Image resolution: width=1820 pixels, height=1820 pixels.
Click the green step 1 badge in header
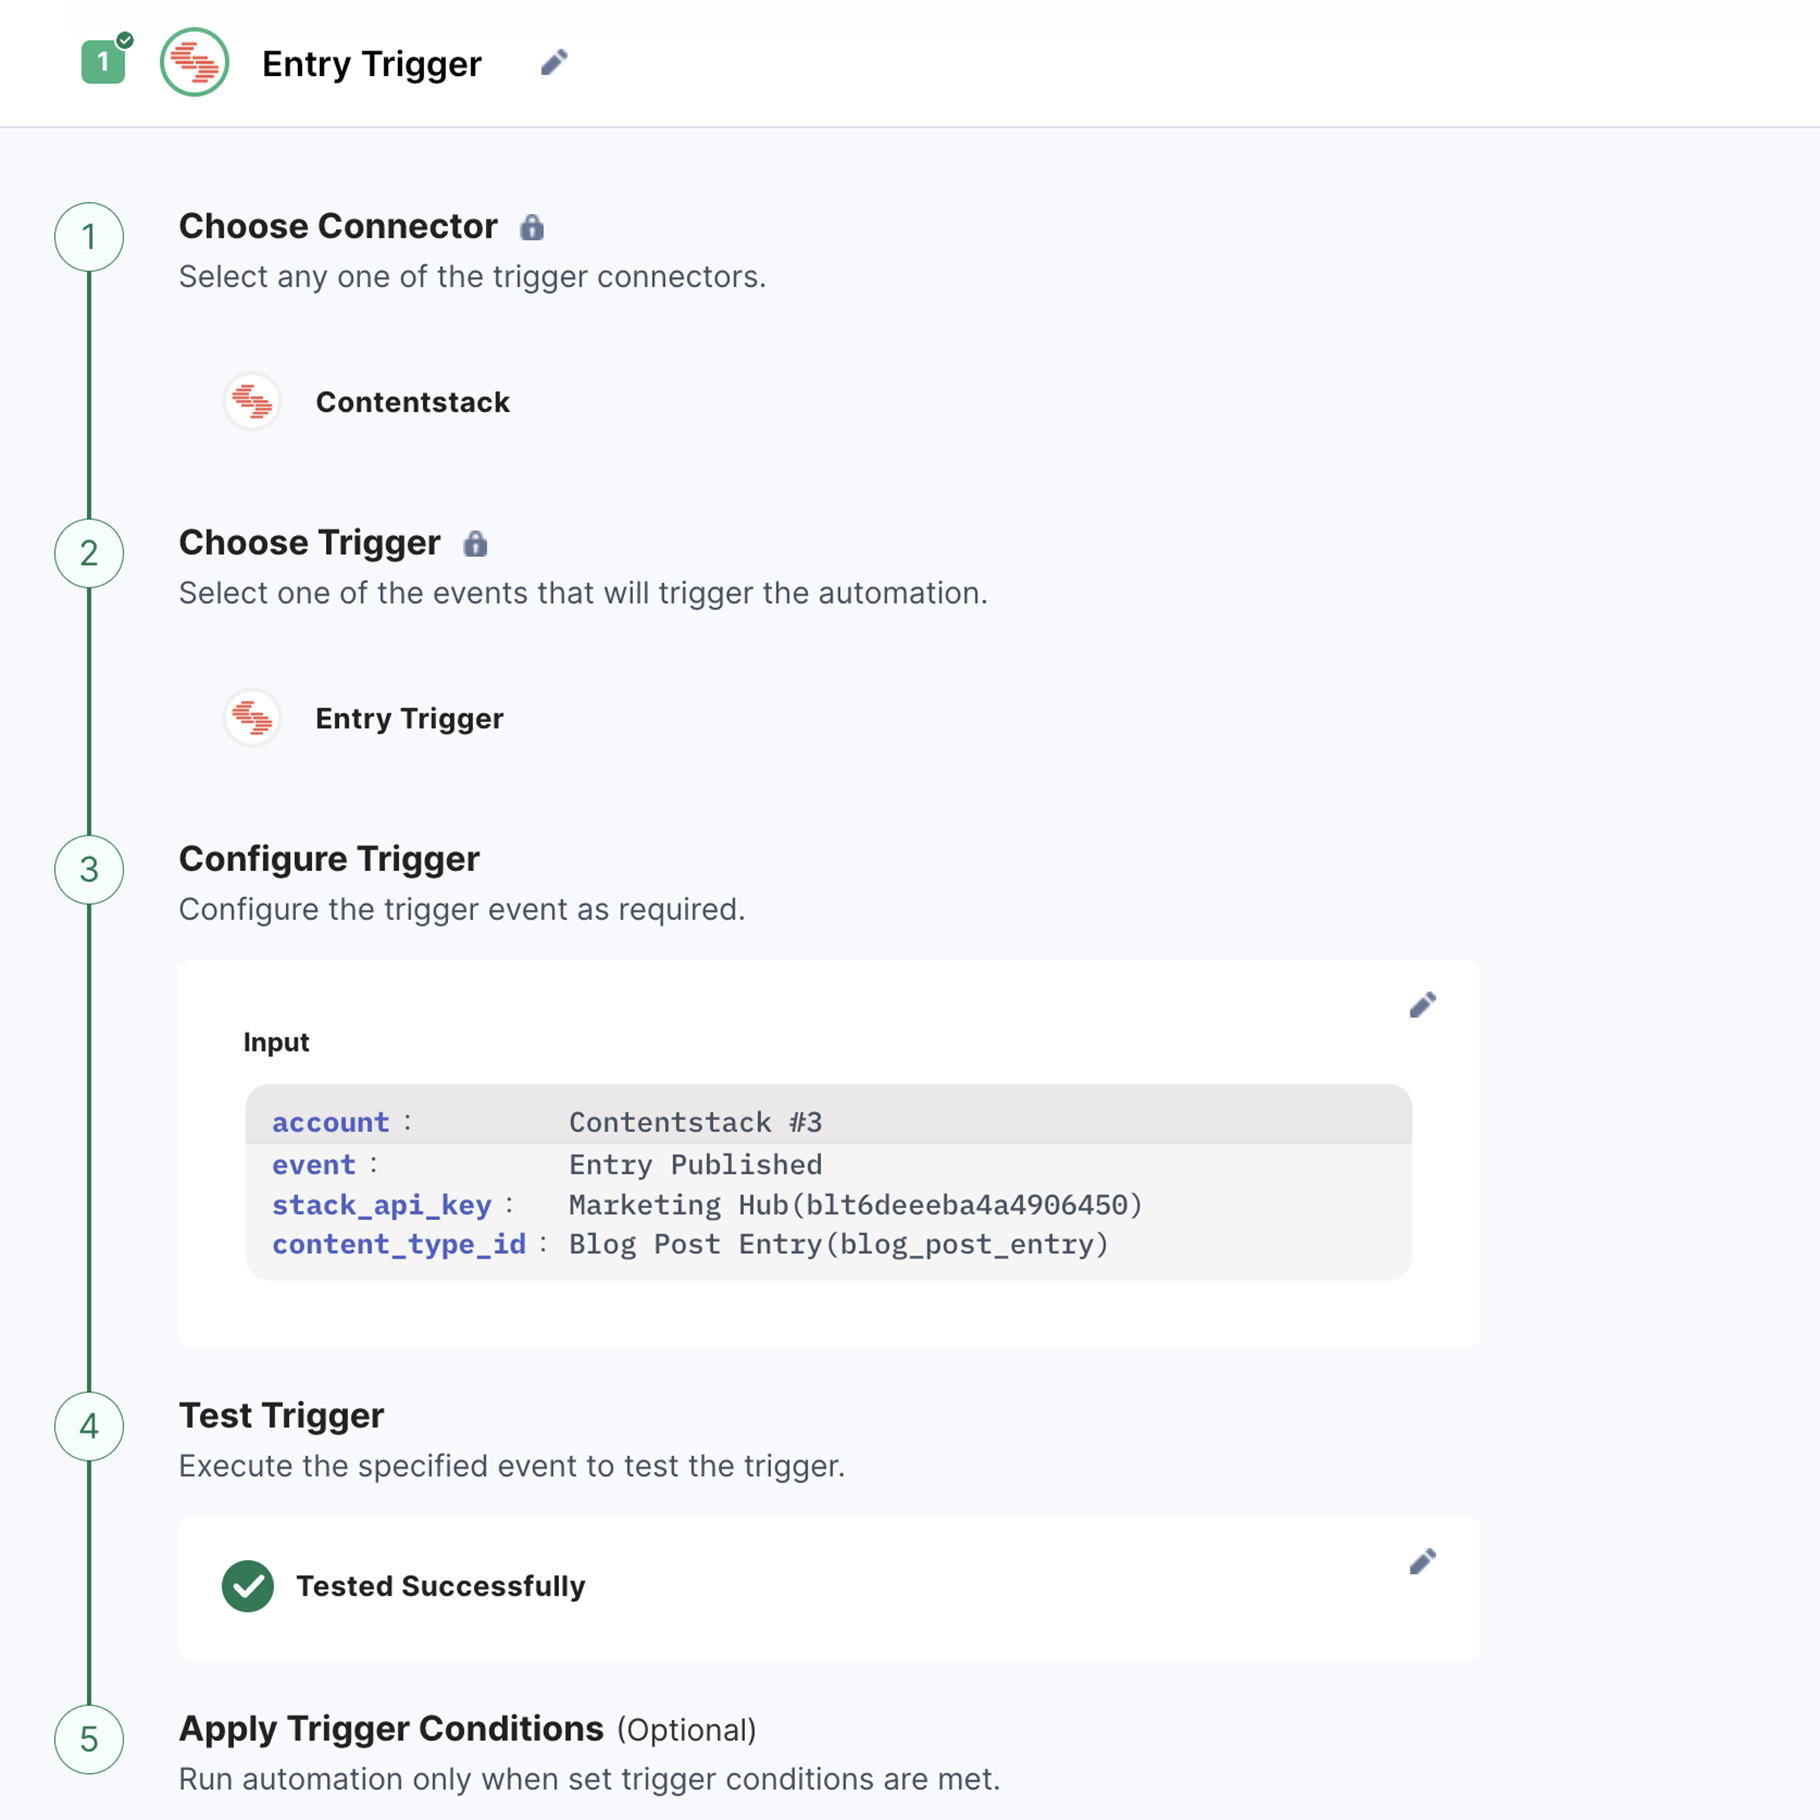103,62
